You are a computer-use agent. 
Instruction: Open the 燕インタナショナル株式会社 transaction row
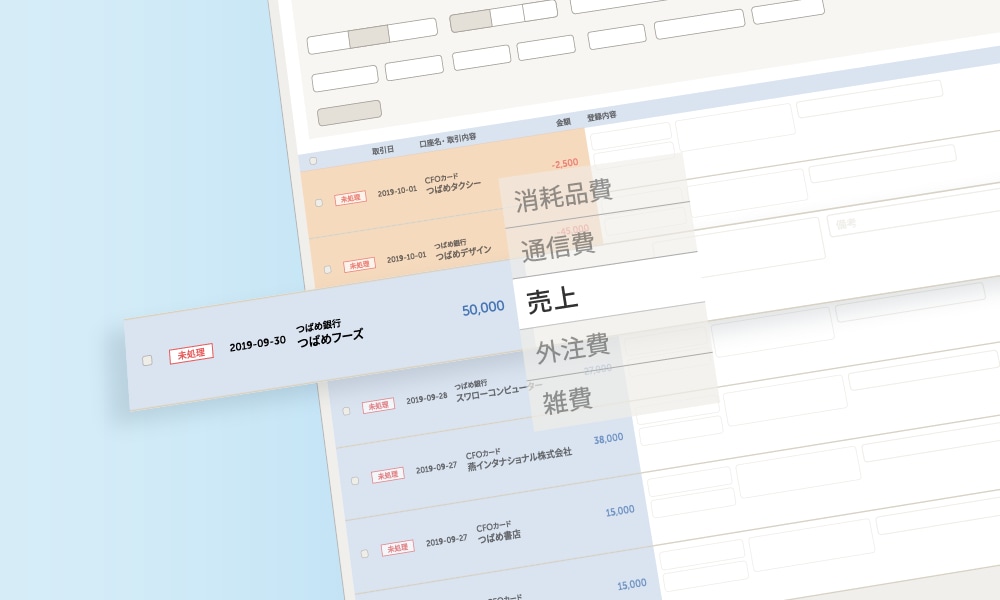tap(518, 456)
